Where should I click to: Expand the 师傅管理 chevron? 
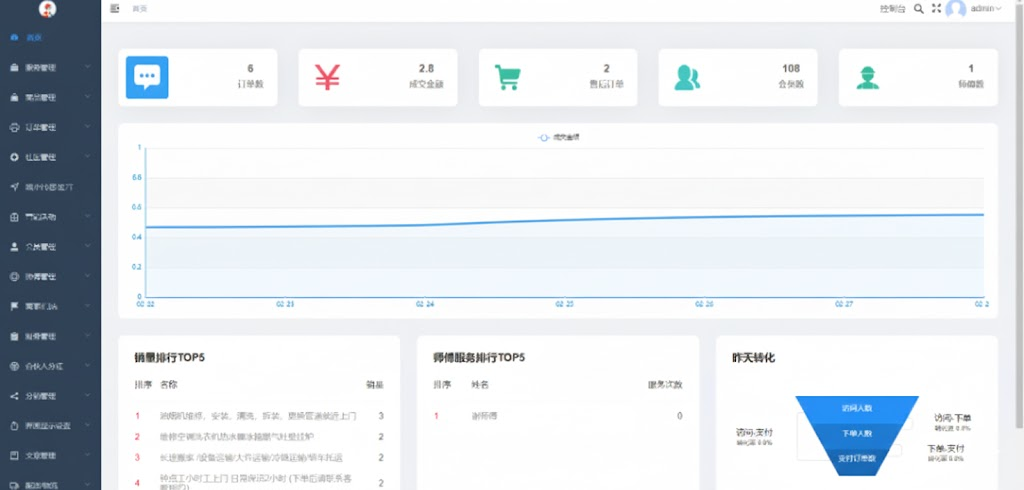pos(88,276)
